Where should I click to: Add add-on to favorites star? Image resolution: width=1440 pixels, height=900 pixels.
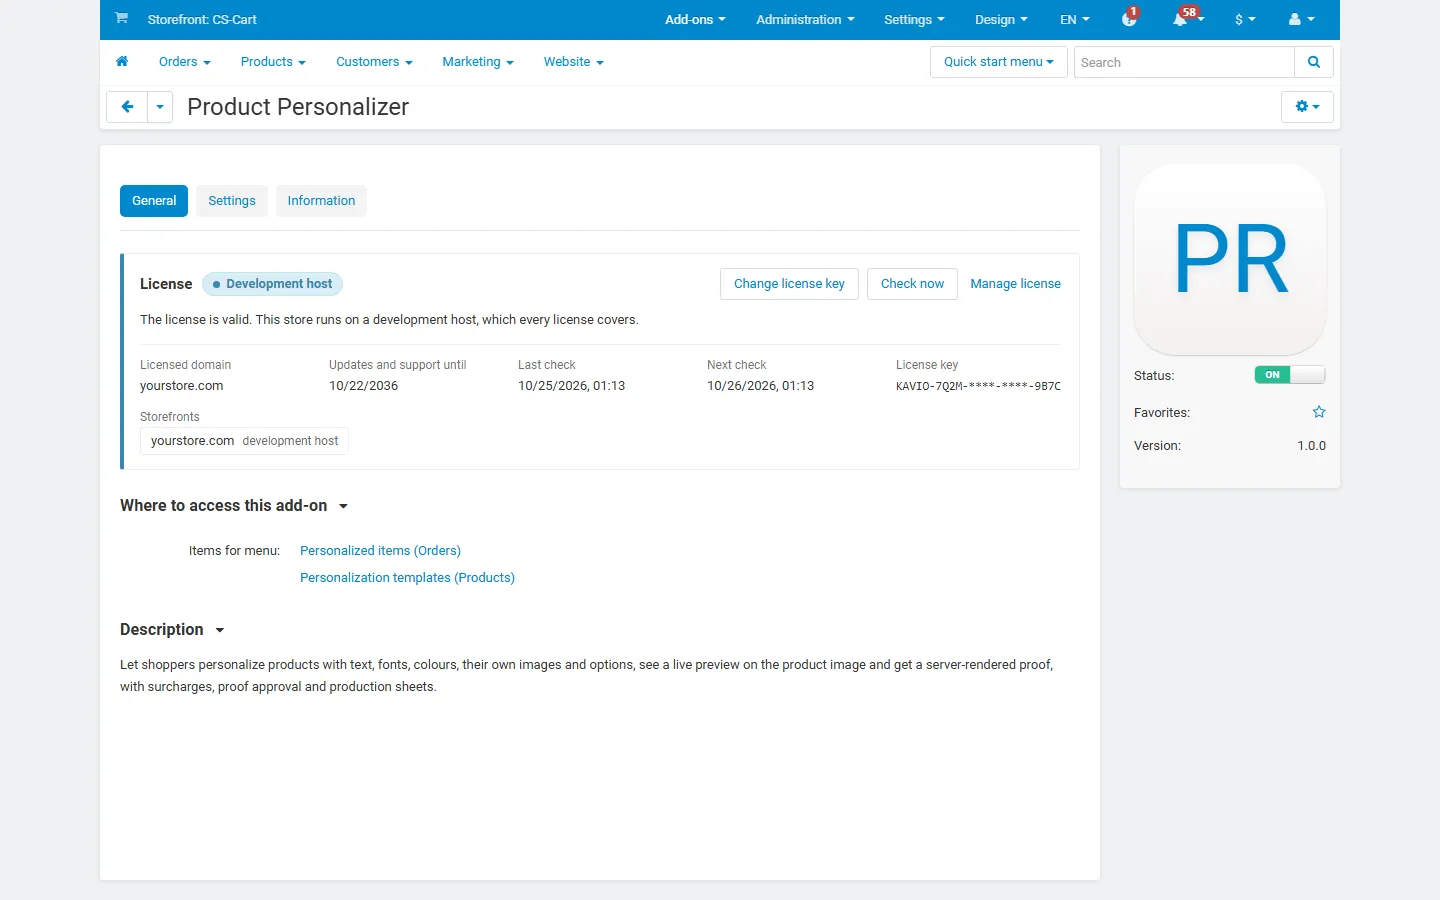[1319, 412]
